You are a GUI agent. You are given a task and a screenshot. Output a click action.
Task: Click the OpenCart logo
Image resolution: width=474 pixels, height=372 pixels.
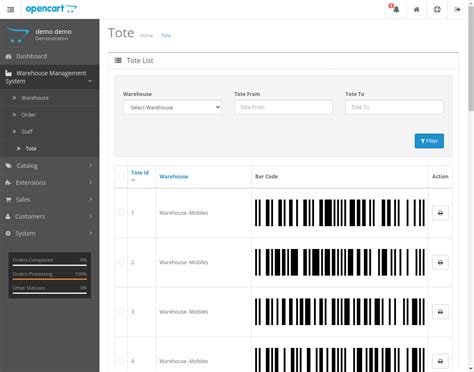pyautogui.click(x=51, y=9)
